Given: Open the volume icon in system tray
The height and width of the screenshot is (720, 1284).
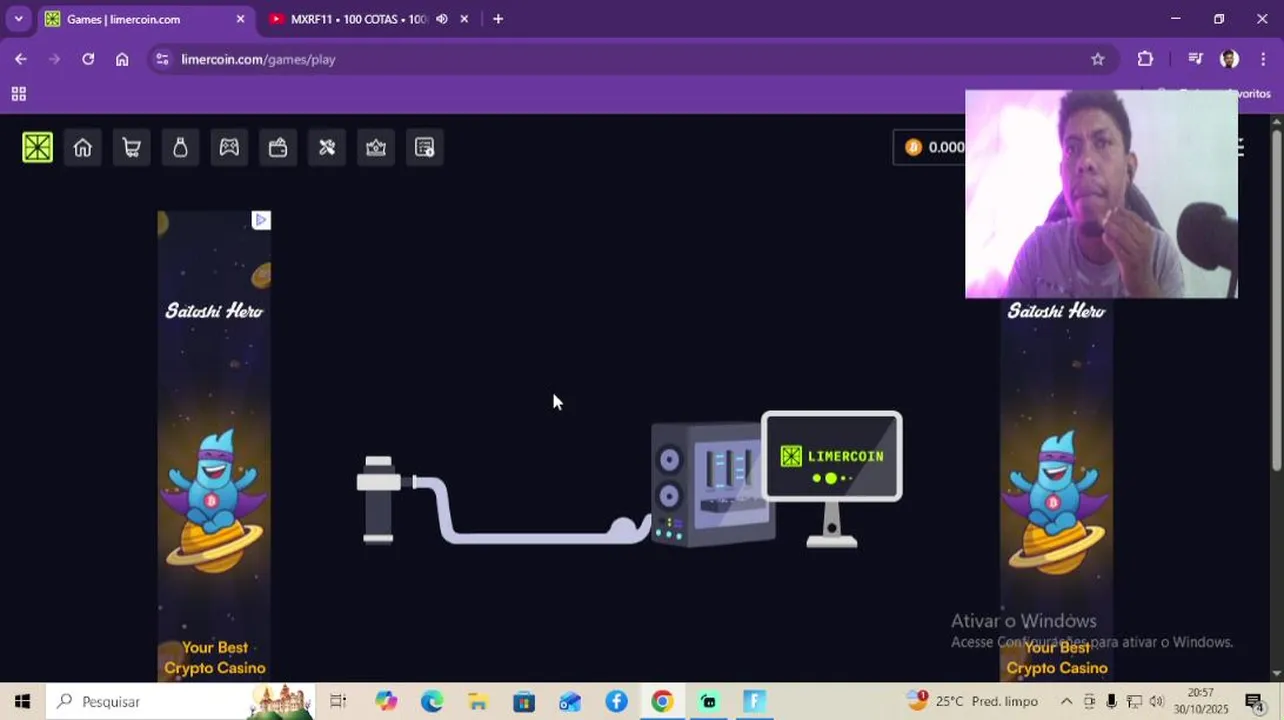Looking at the screenshot, I should coord(1157,702).
